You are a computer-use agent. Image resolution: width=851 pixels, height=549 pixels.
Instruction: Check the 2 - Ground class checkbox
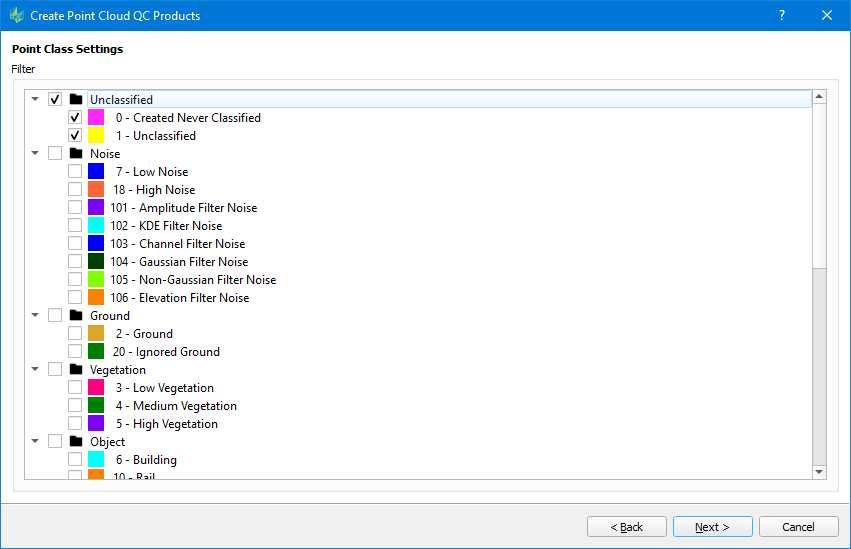[x=75, y=334]
